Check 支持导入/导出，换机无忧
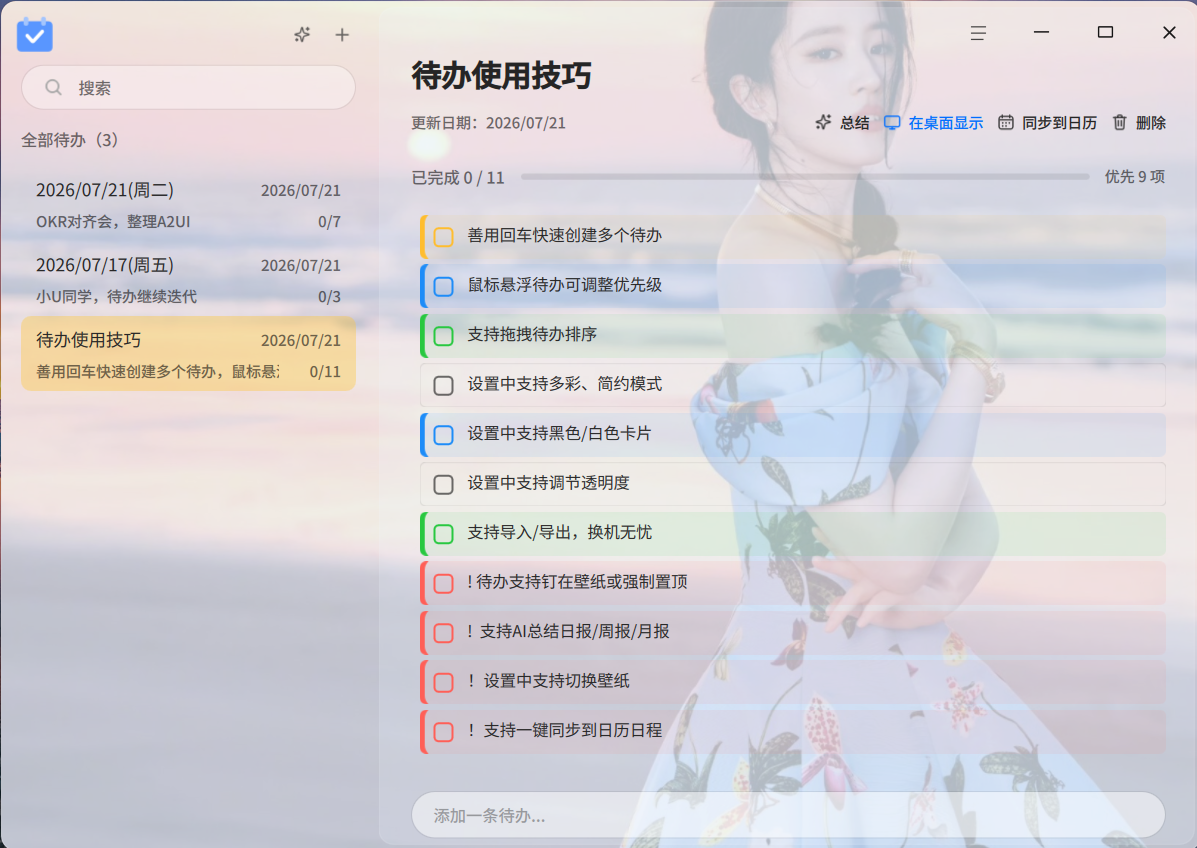 pyautogui.click(x=444, y=534)
